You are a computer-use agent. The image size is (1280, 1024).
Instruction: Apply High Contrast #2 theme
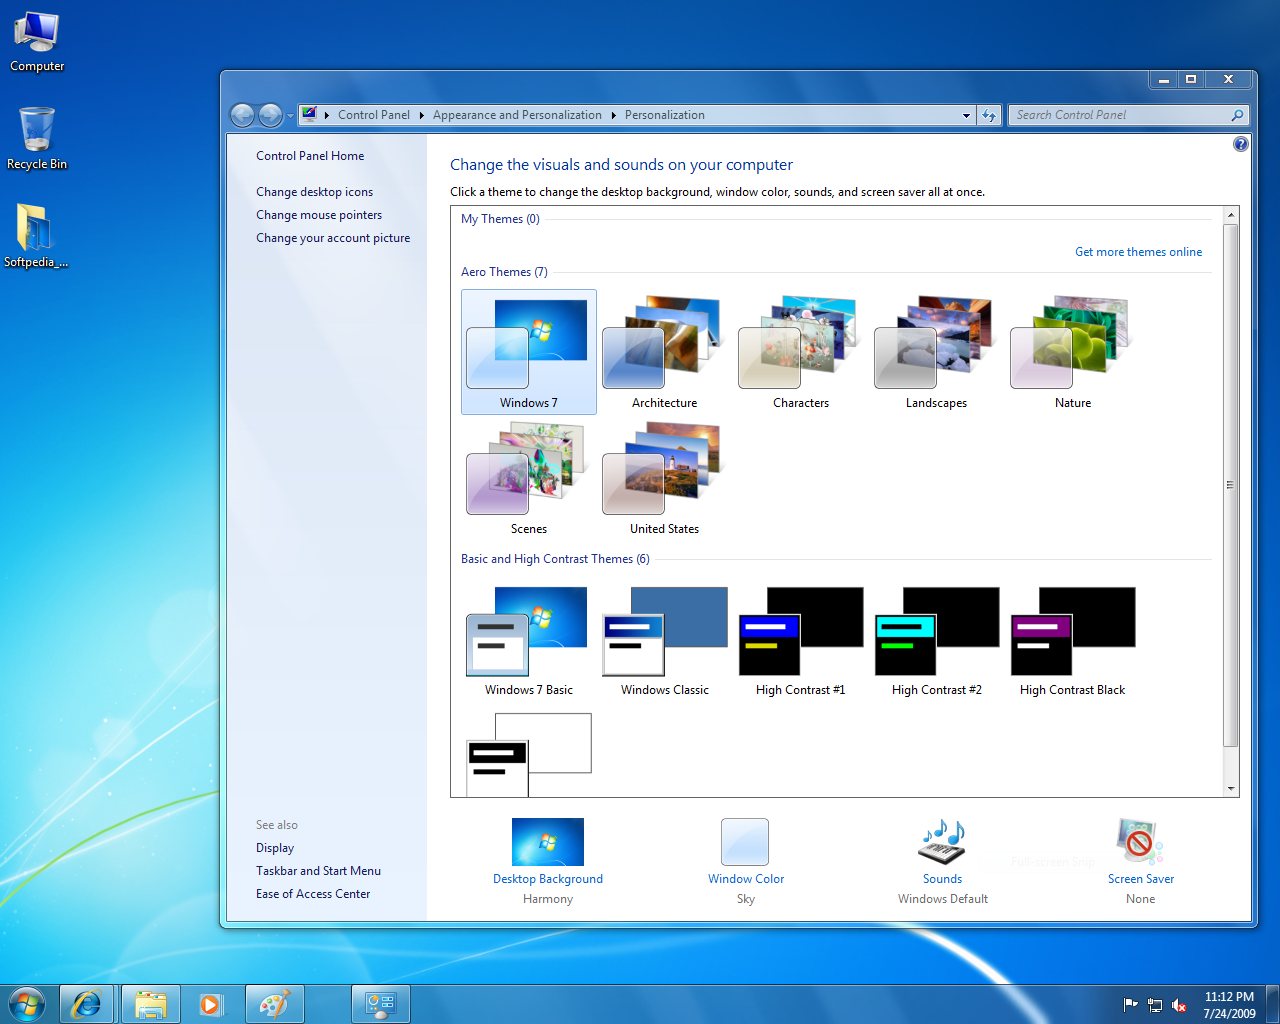pos(936,640)
